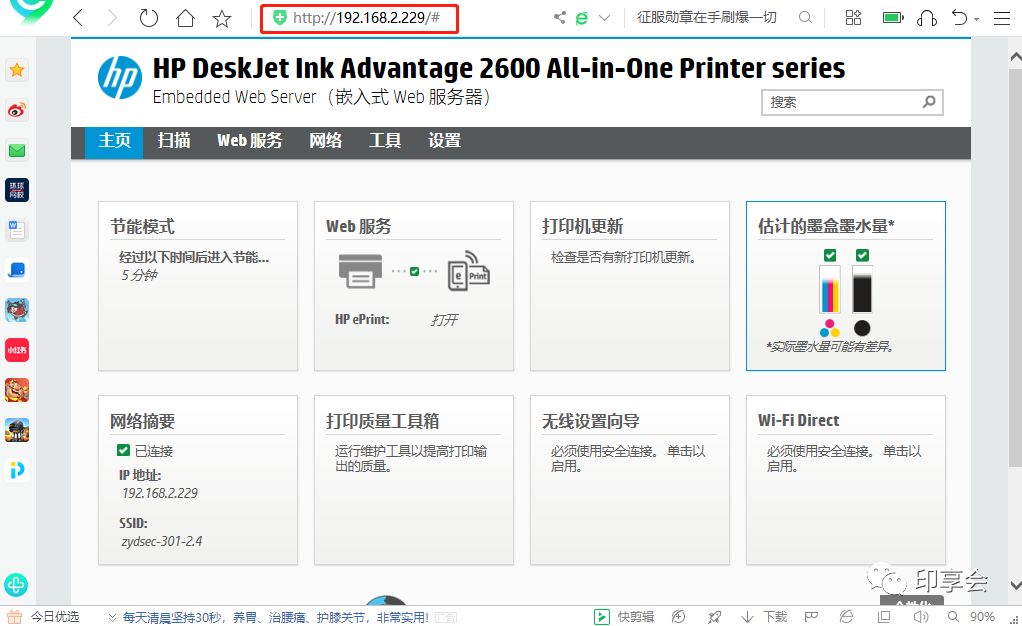
Task: Open the 网络 tab
Action: click(325, 141)
